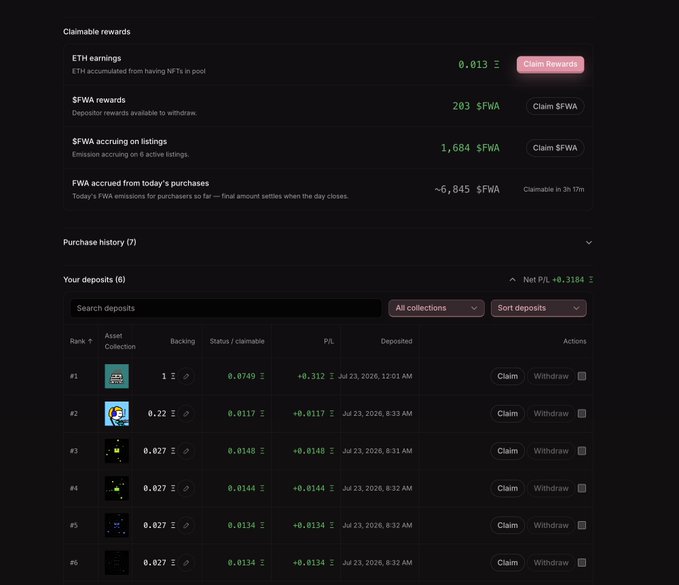Click the 0.013 Ξ ETH earnings value

point(479,65)
